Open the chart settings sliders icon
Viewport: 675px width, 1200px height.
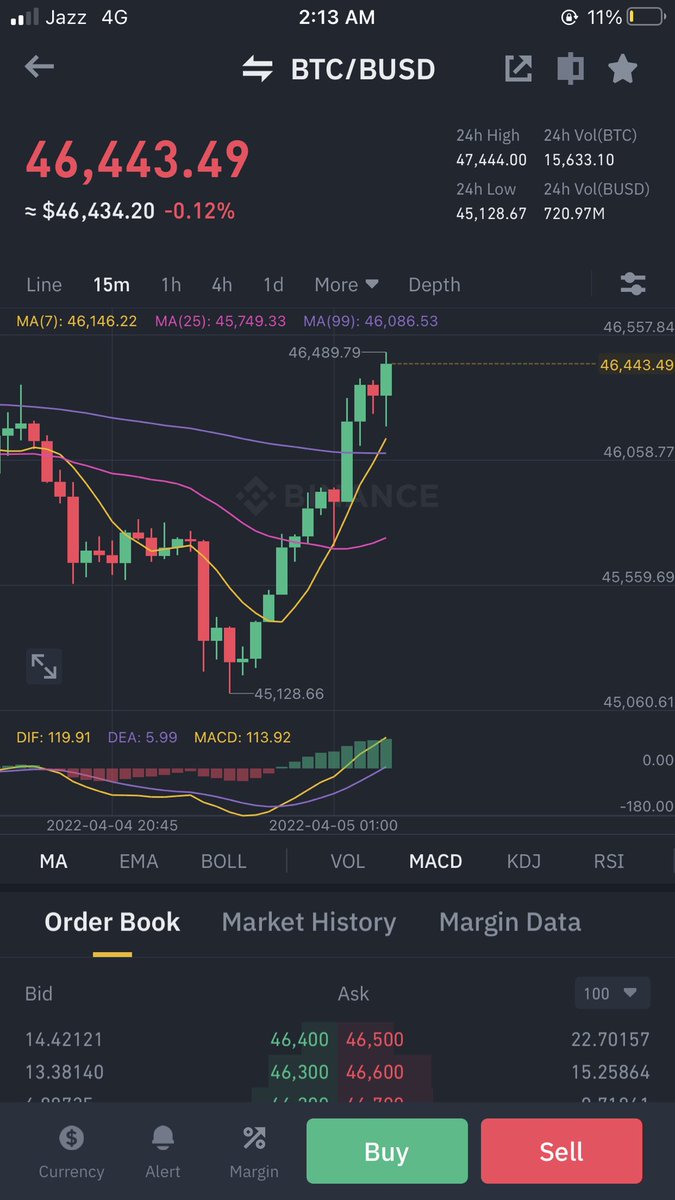(x=633, y=284)
